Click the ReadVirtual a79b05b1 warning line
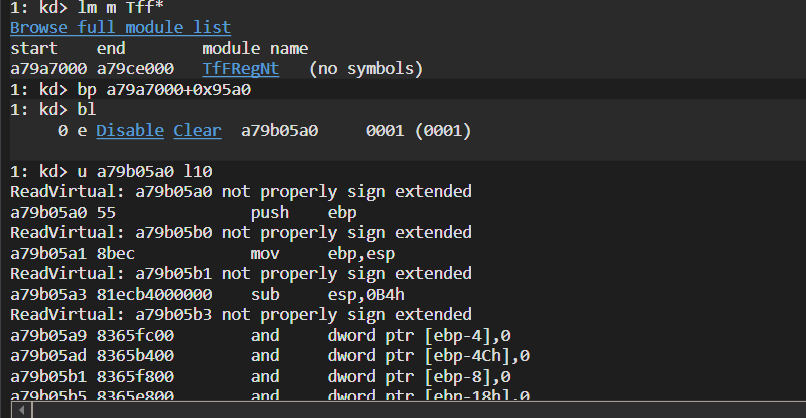The height and width of the screenshot is (418, 806). coord(241,274)
